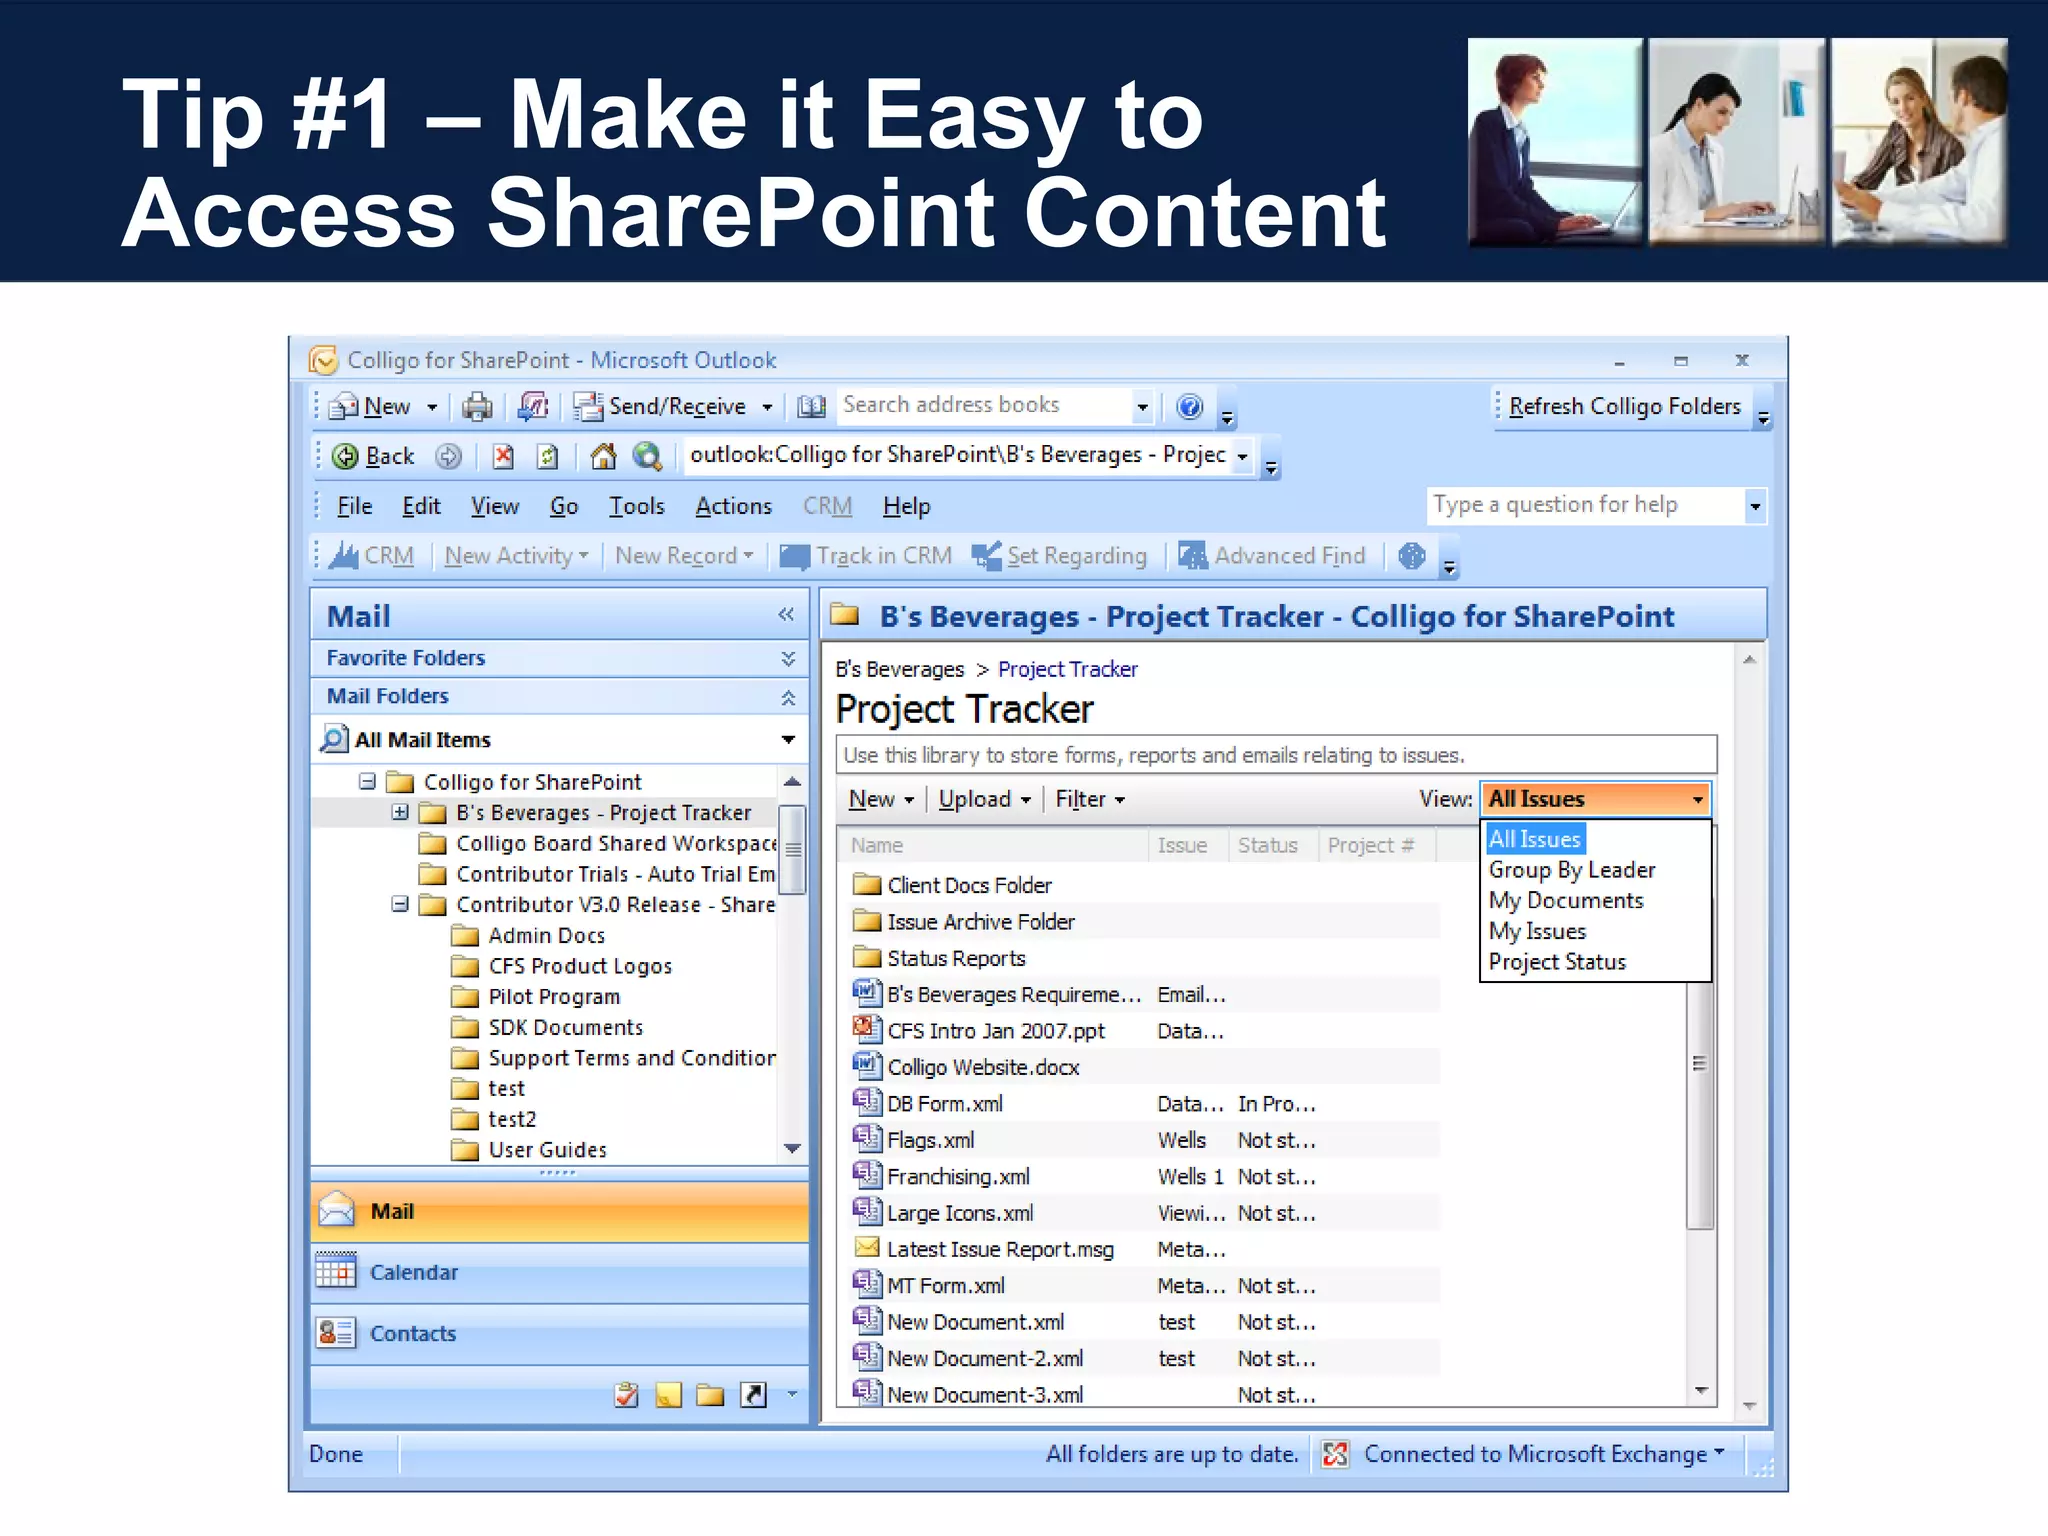This screenshot has height=1536, width=2048.
Task: Open the Mail navigation button
Action: tap(559, 1212)
